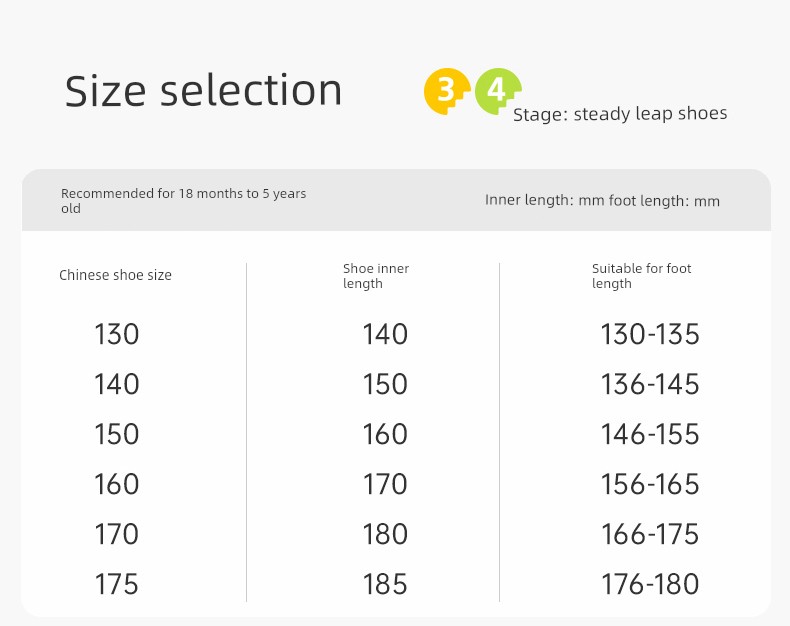790x626 pixels.
Task: Click inner length value 160
Action: pos(385,434)
